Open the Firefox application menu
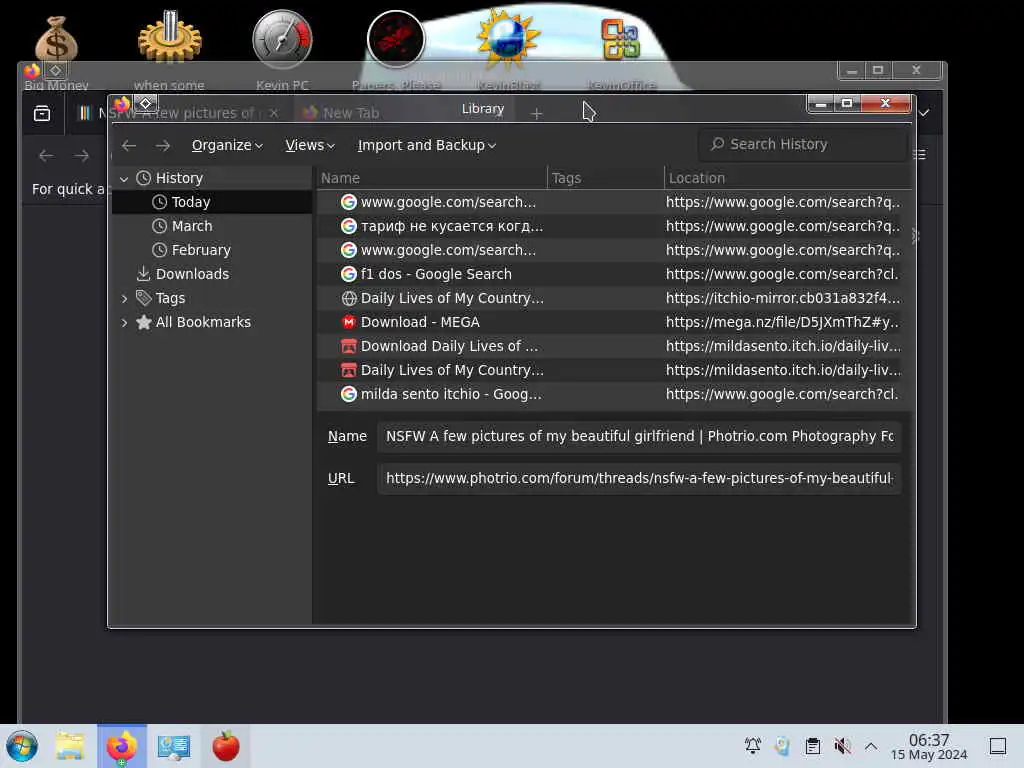 921,155
